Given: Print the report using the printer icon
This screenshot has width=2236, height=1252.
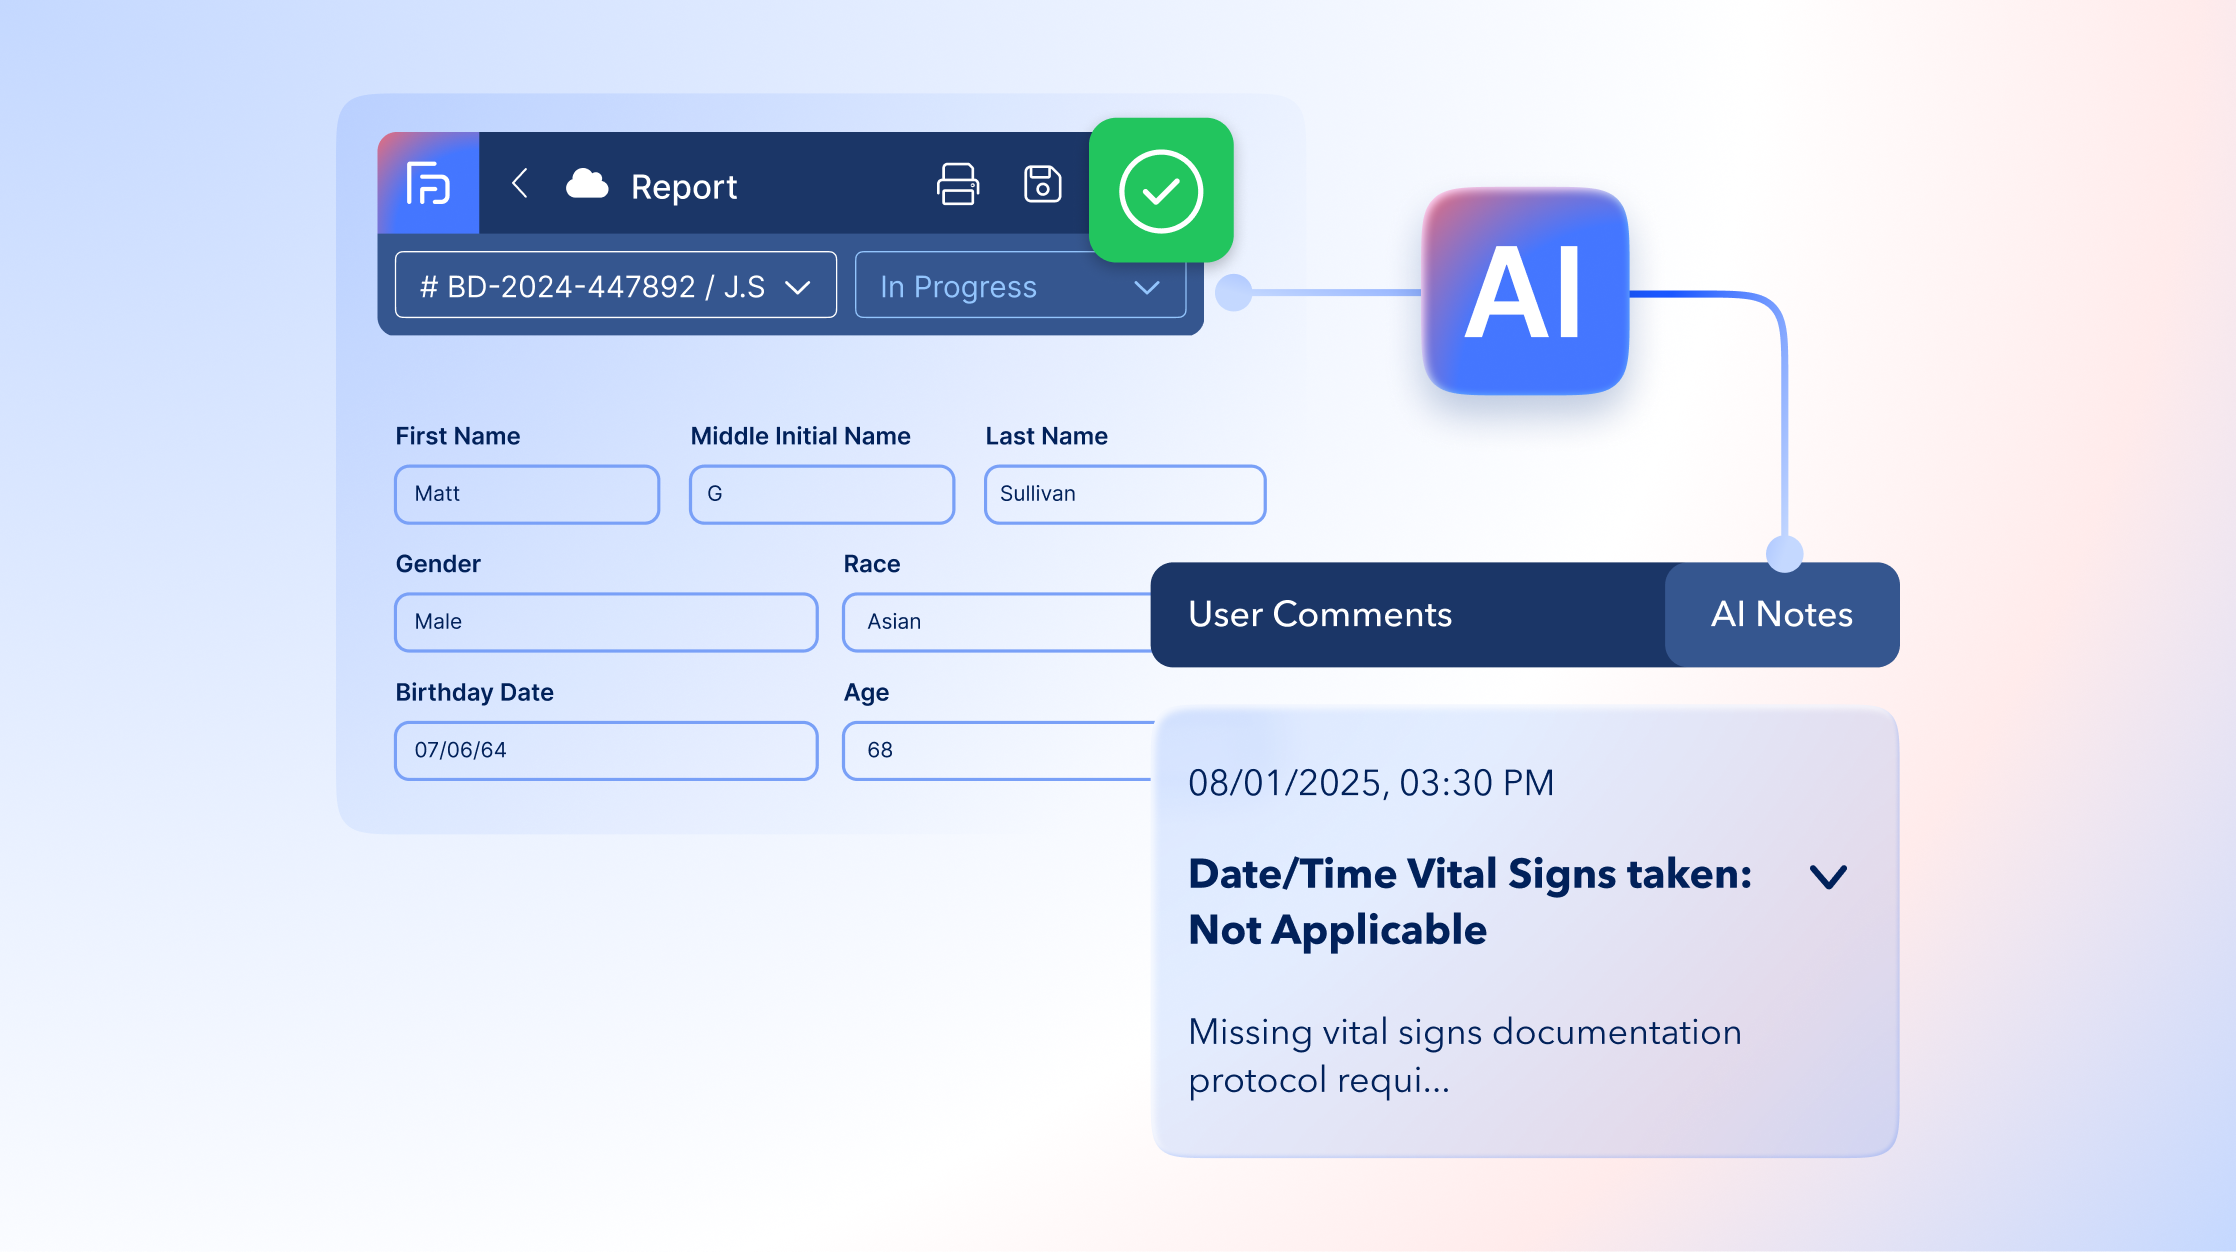Looking at the screenshot, I should point(957,185).
